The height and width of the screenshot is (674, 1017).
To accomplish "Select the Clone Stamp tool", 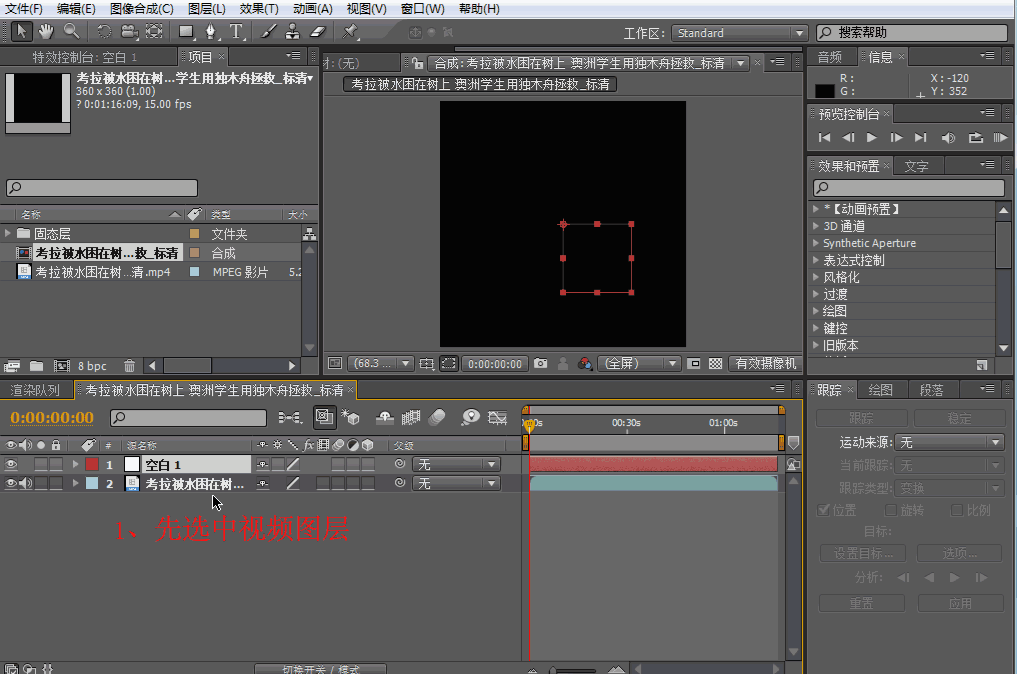I will [293, 31].
